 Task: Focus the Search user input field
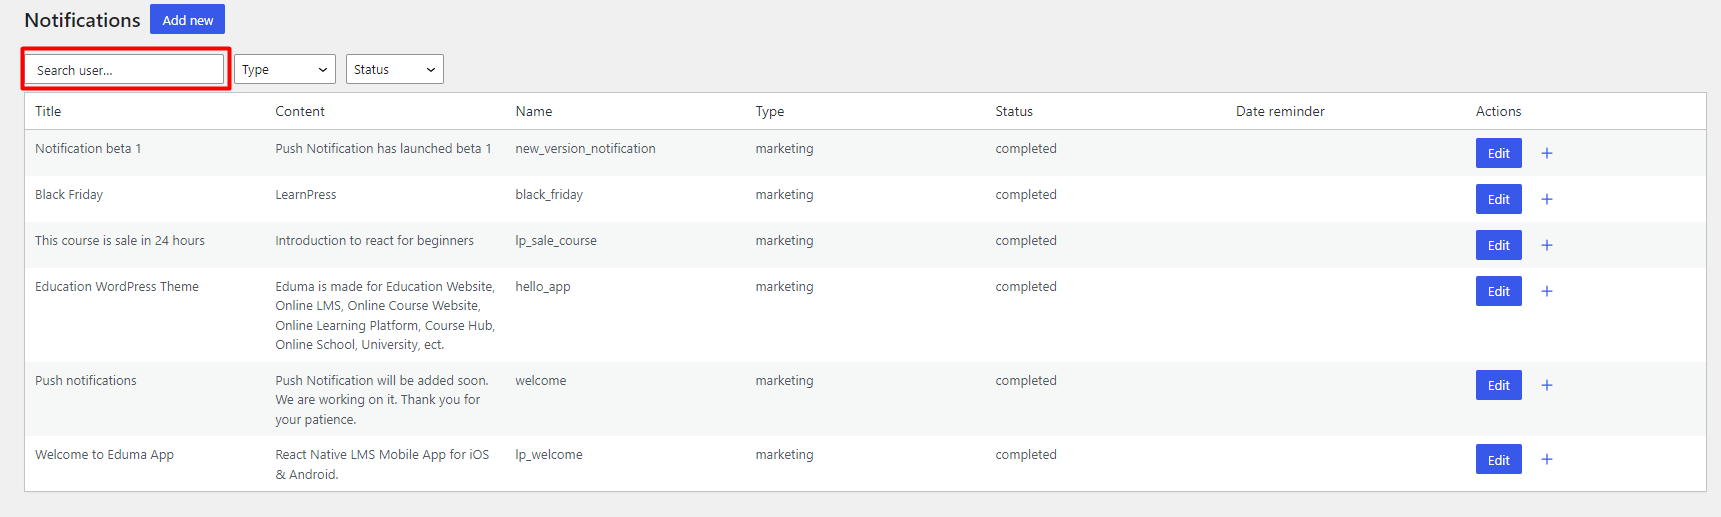(125, 69)
